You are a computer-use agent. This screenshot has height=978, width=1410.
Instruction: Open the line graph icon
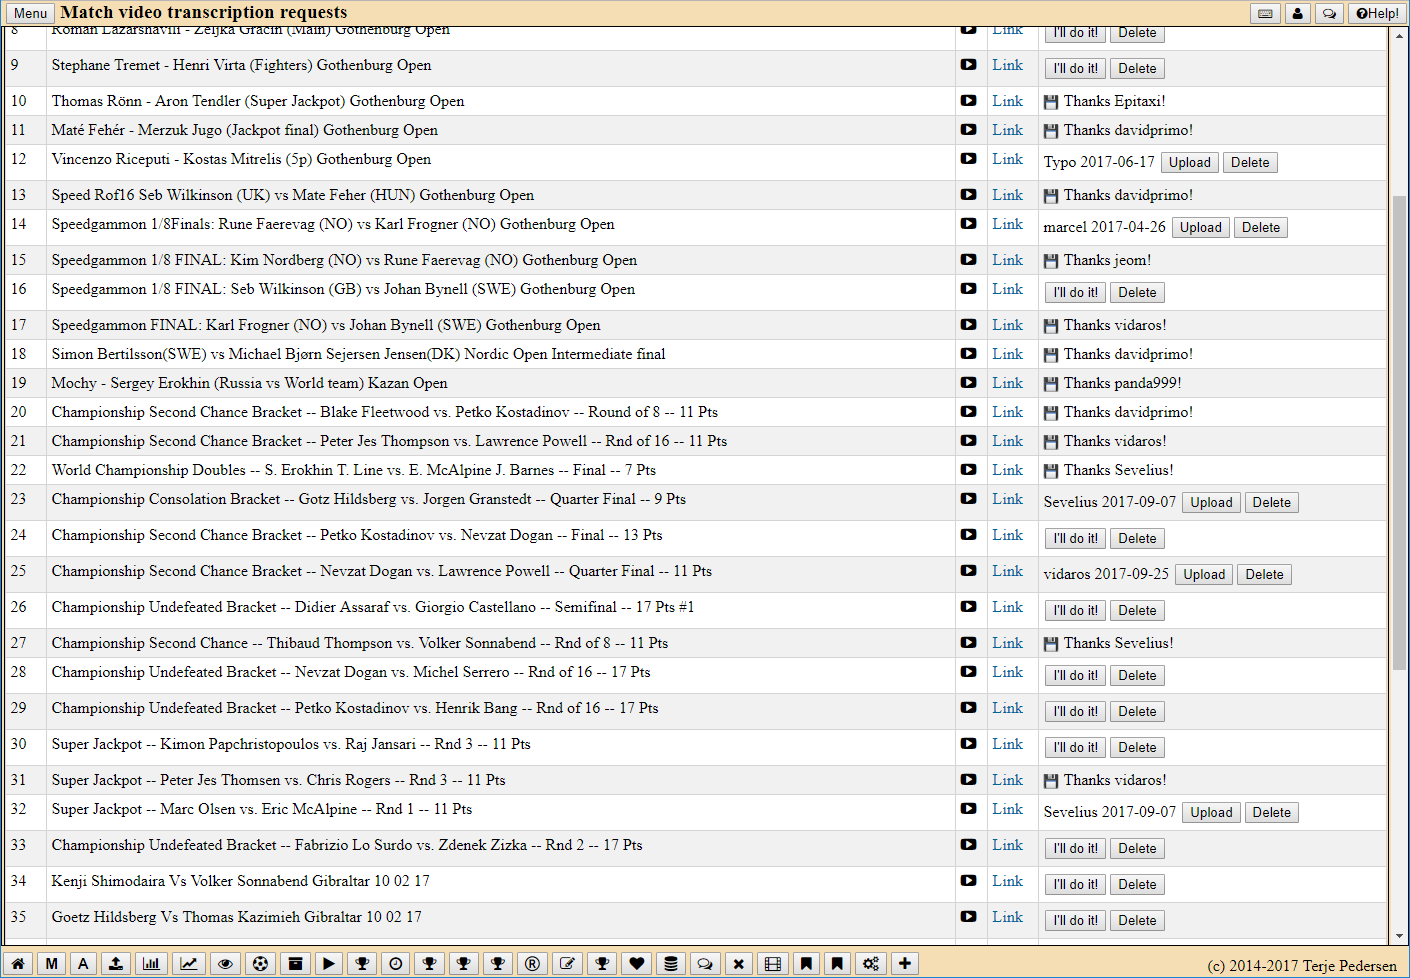tap(188, 964)
